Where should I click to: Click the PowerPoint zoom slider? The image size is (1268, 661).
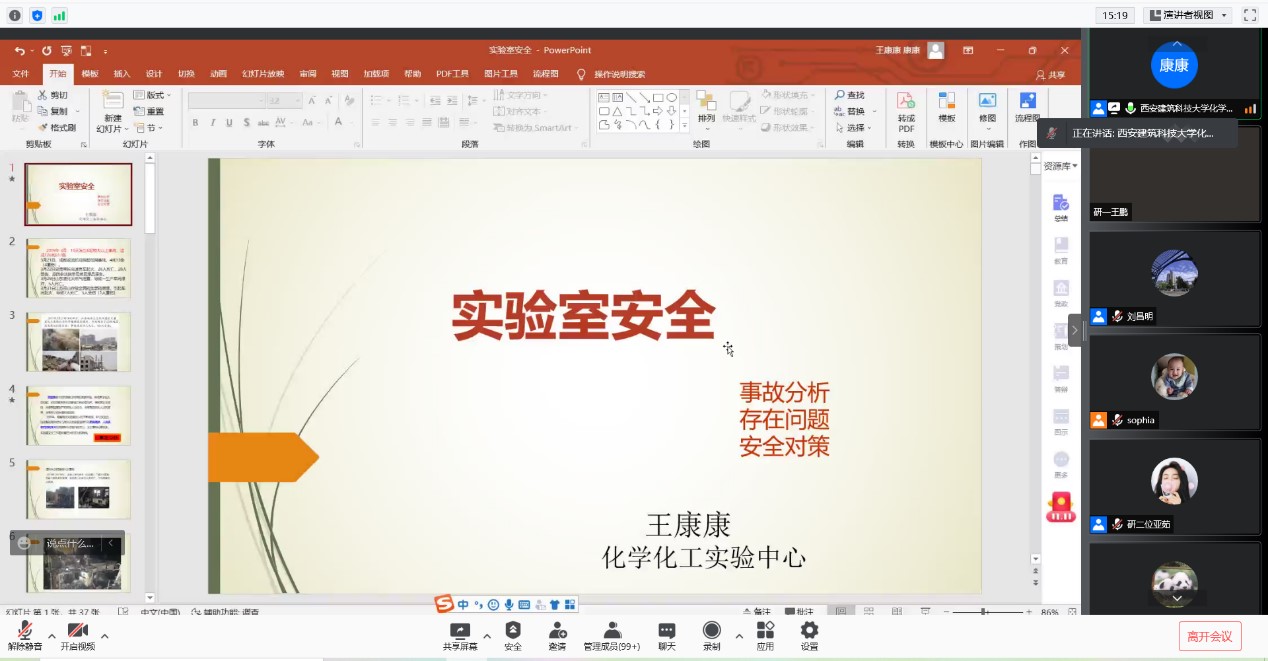point(985,611)
